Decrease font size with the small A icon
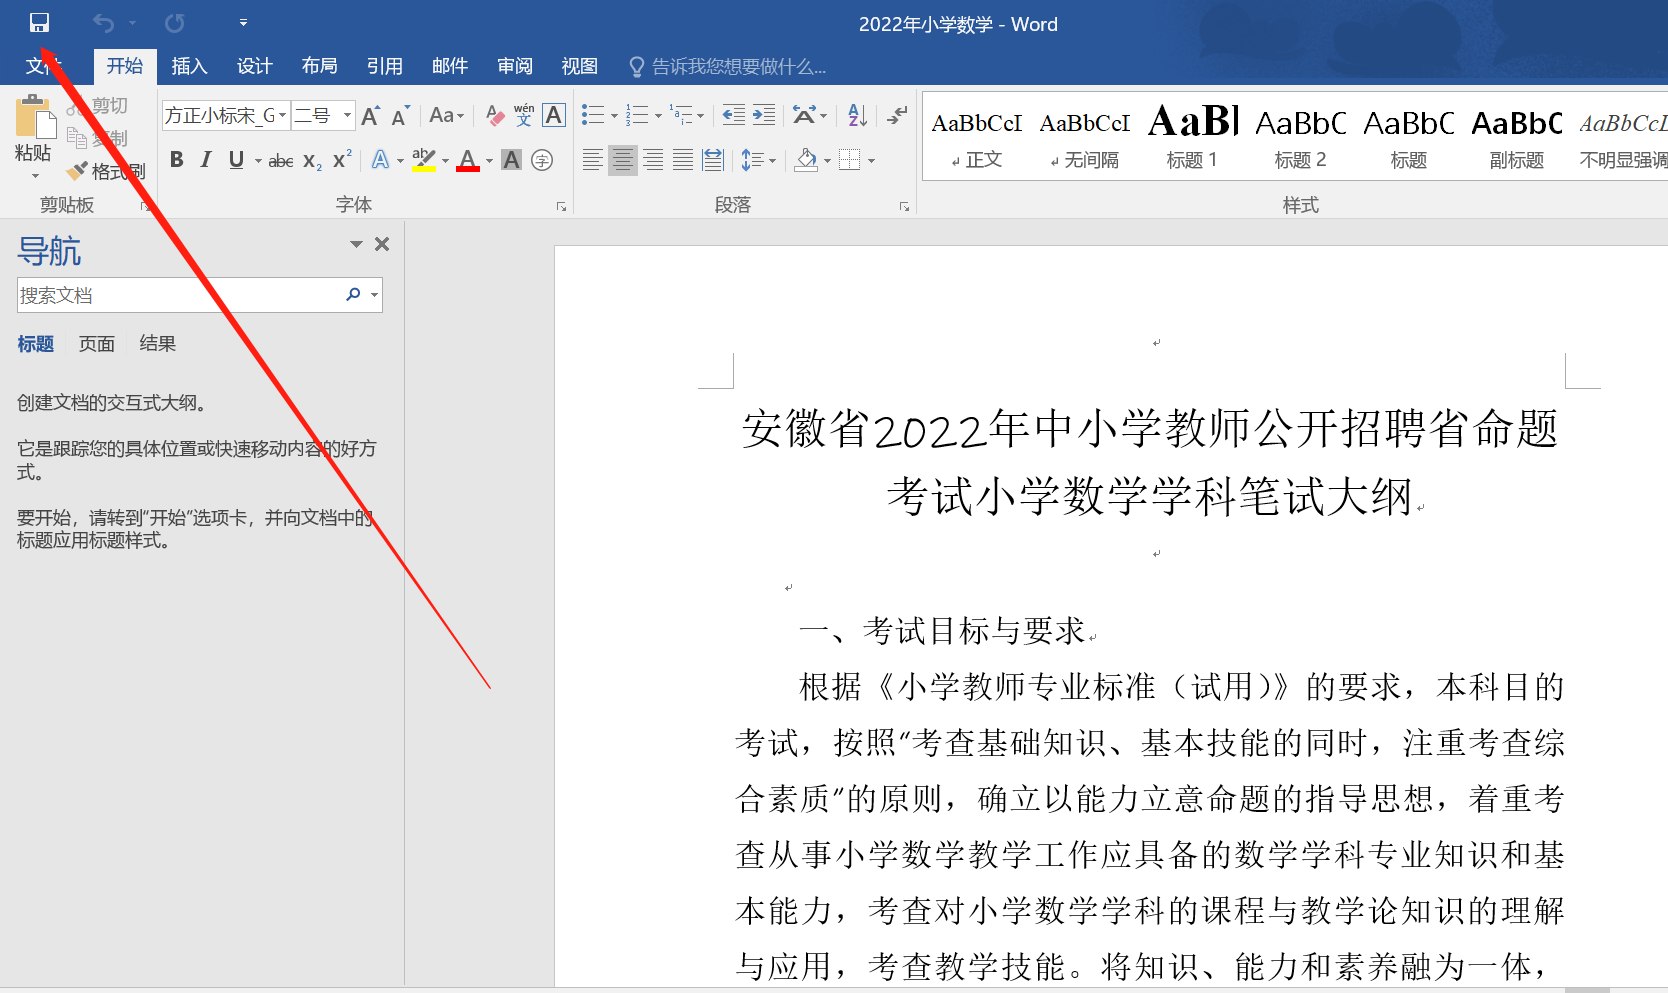Screen dimensions: 1668x993 400,116
